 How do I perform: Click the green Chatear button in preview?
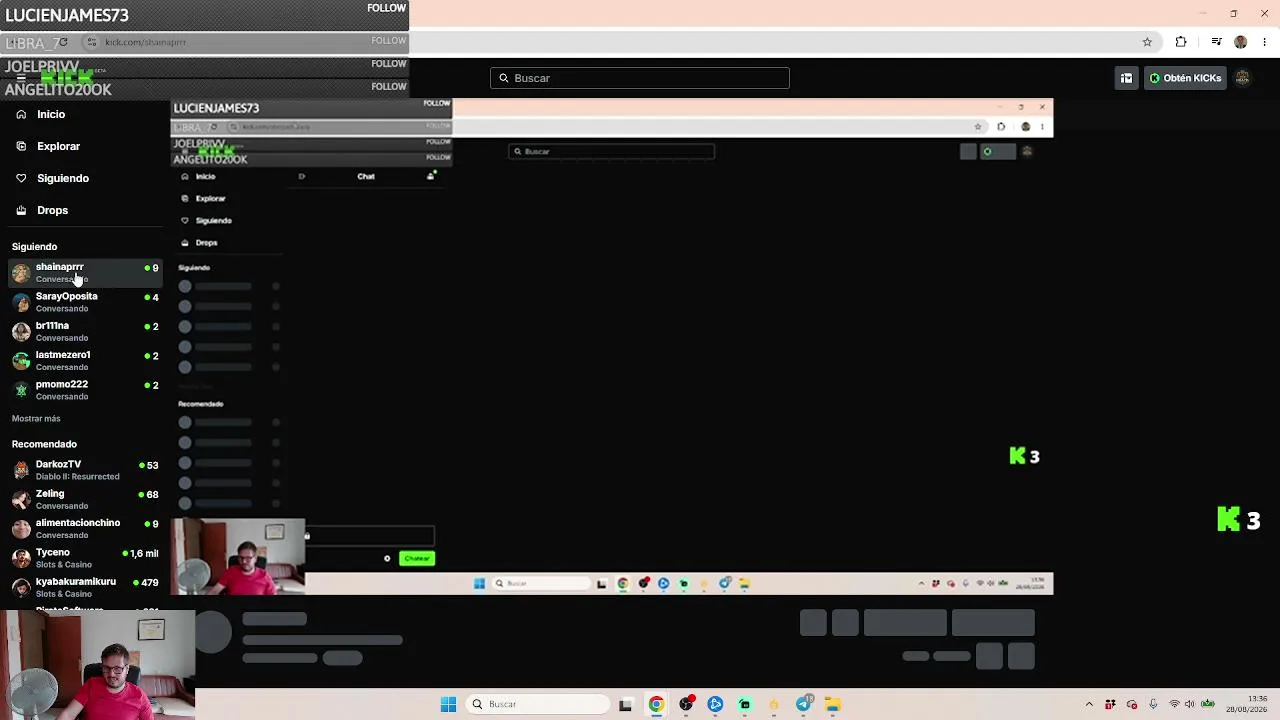click(417, 558)
